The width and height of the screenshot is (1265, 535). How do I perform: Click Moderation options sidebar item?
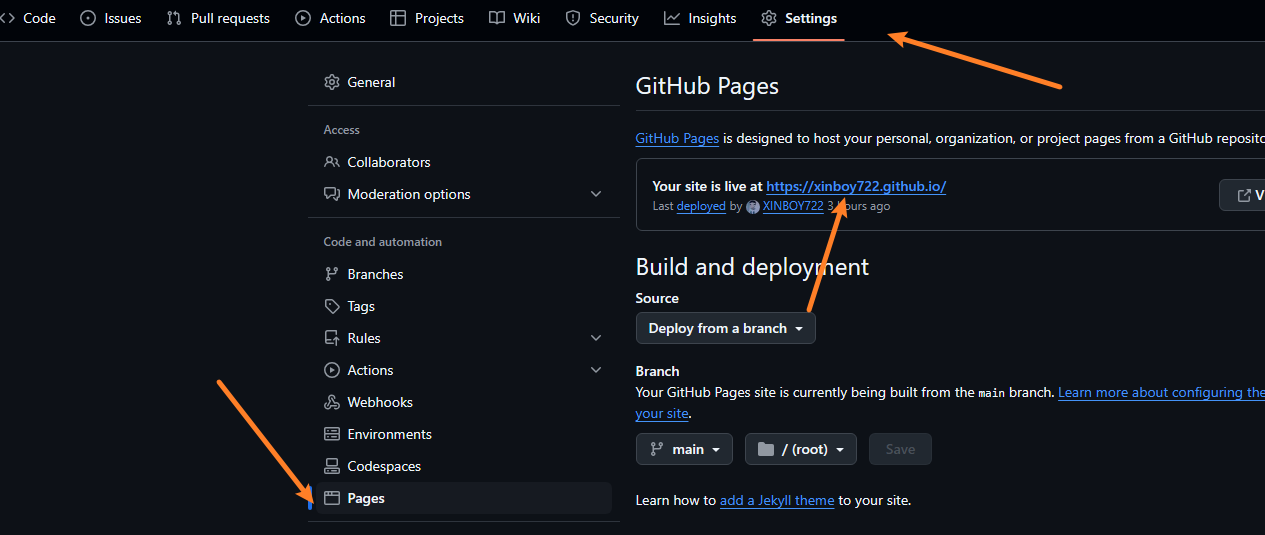pyautogui.click(x=463, y=194)
